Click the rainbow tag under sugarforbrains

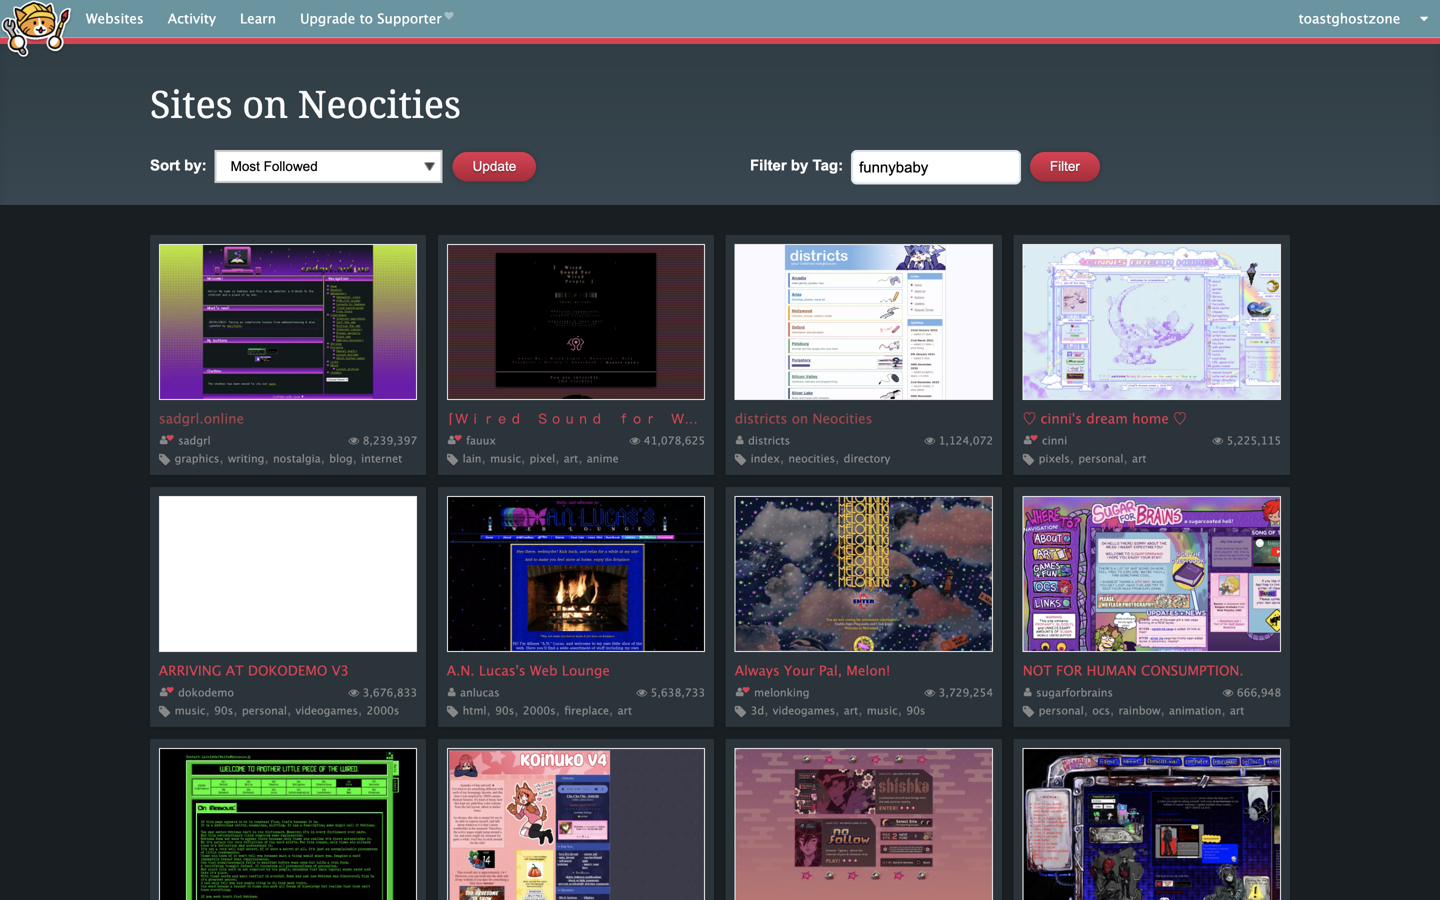pyautogui.click(x=1139, y=711)
